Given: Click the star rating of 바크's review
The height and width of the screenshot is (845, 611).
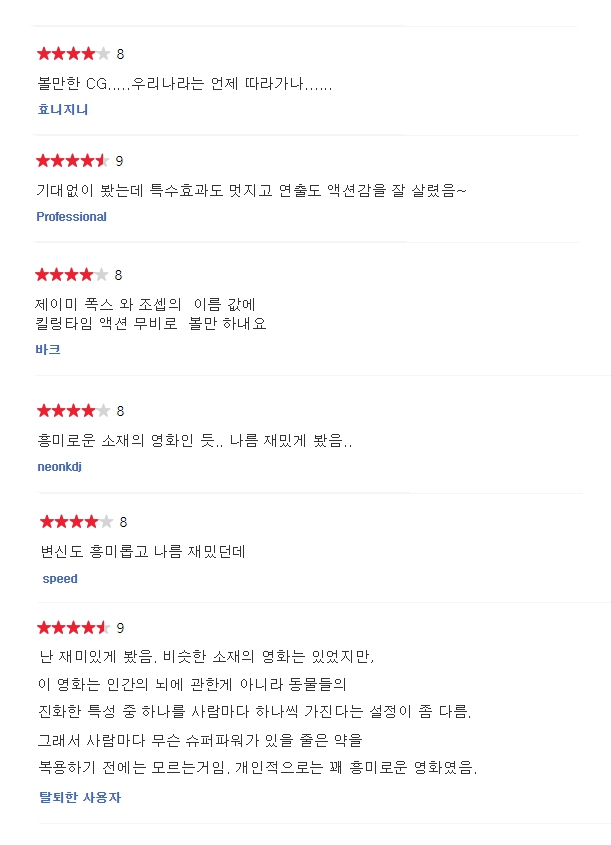Looking at the screenshot, I should coord(72,275).
